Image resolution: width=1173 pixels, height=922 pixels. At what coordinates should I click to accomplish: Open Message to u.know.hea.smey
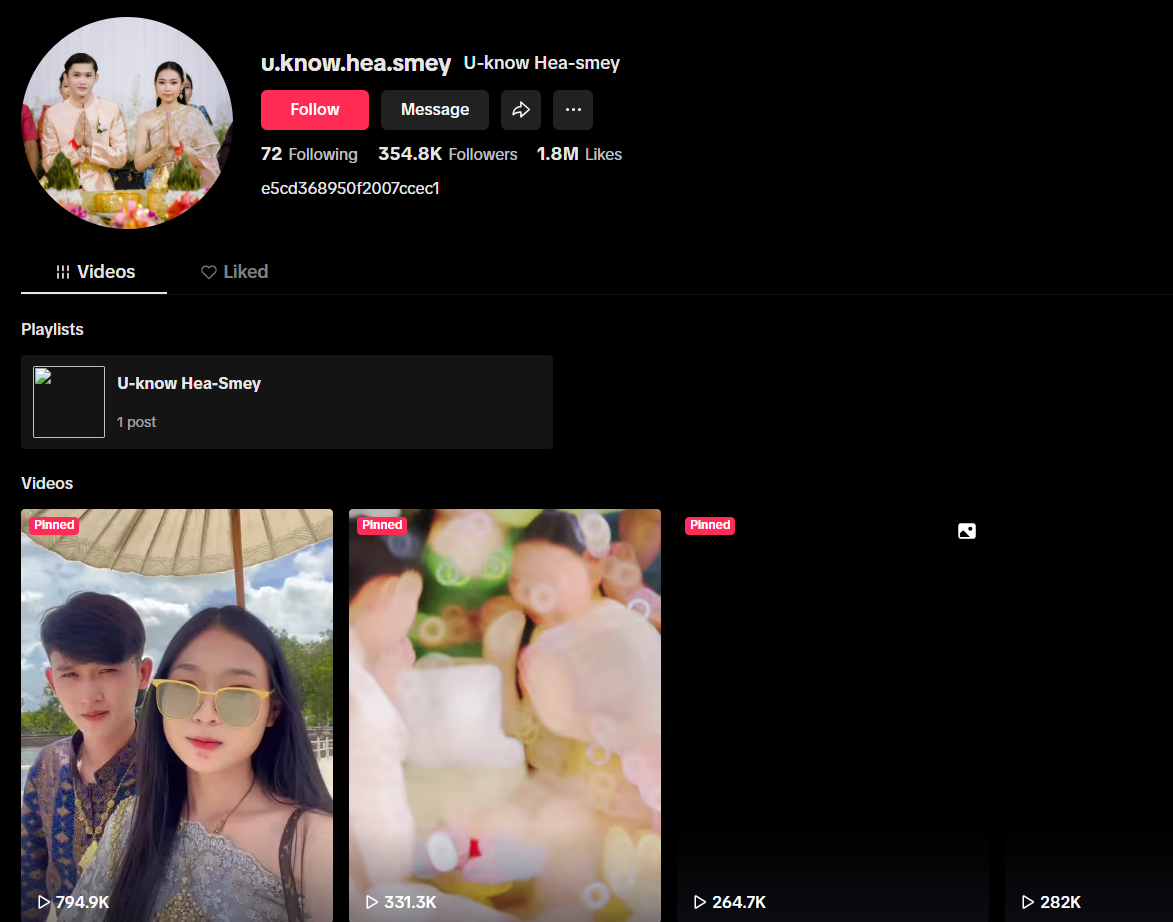435,110
